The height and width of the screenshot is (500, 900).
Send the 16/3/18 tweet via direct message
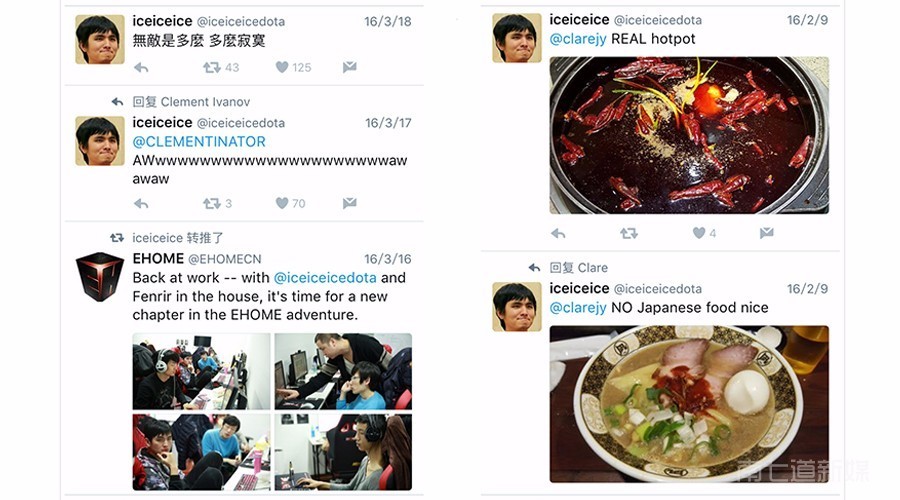[350, 67]
